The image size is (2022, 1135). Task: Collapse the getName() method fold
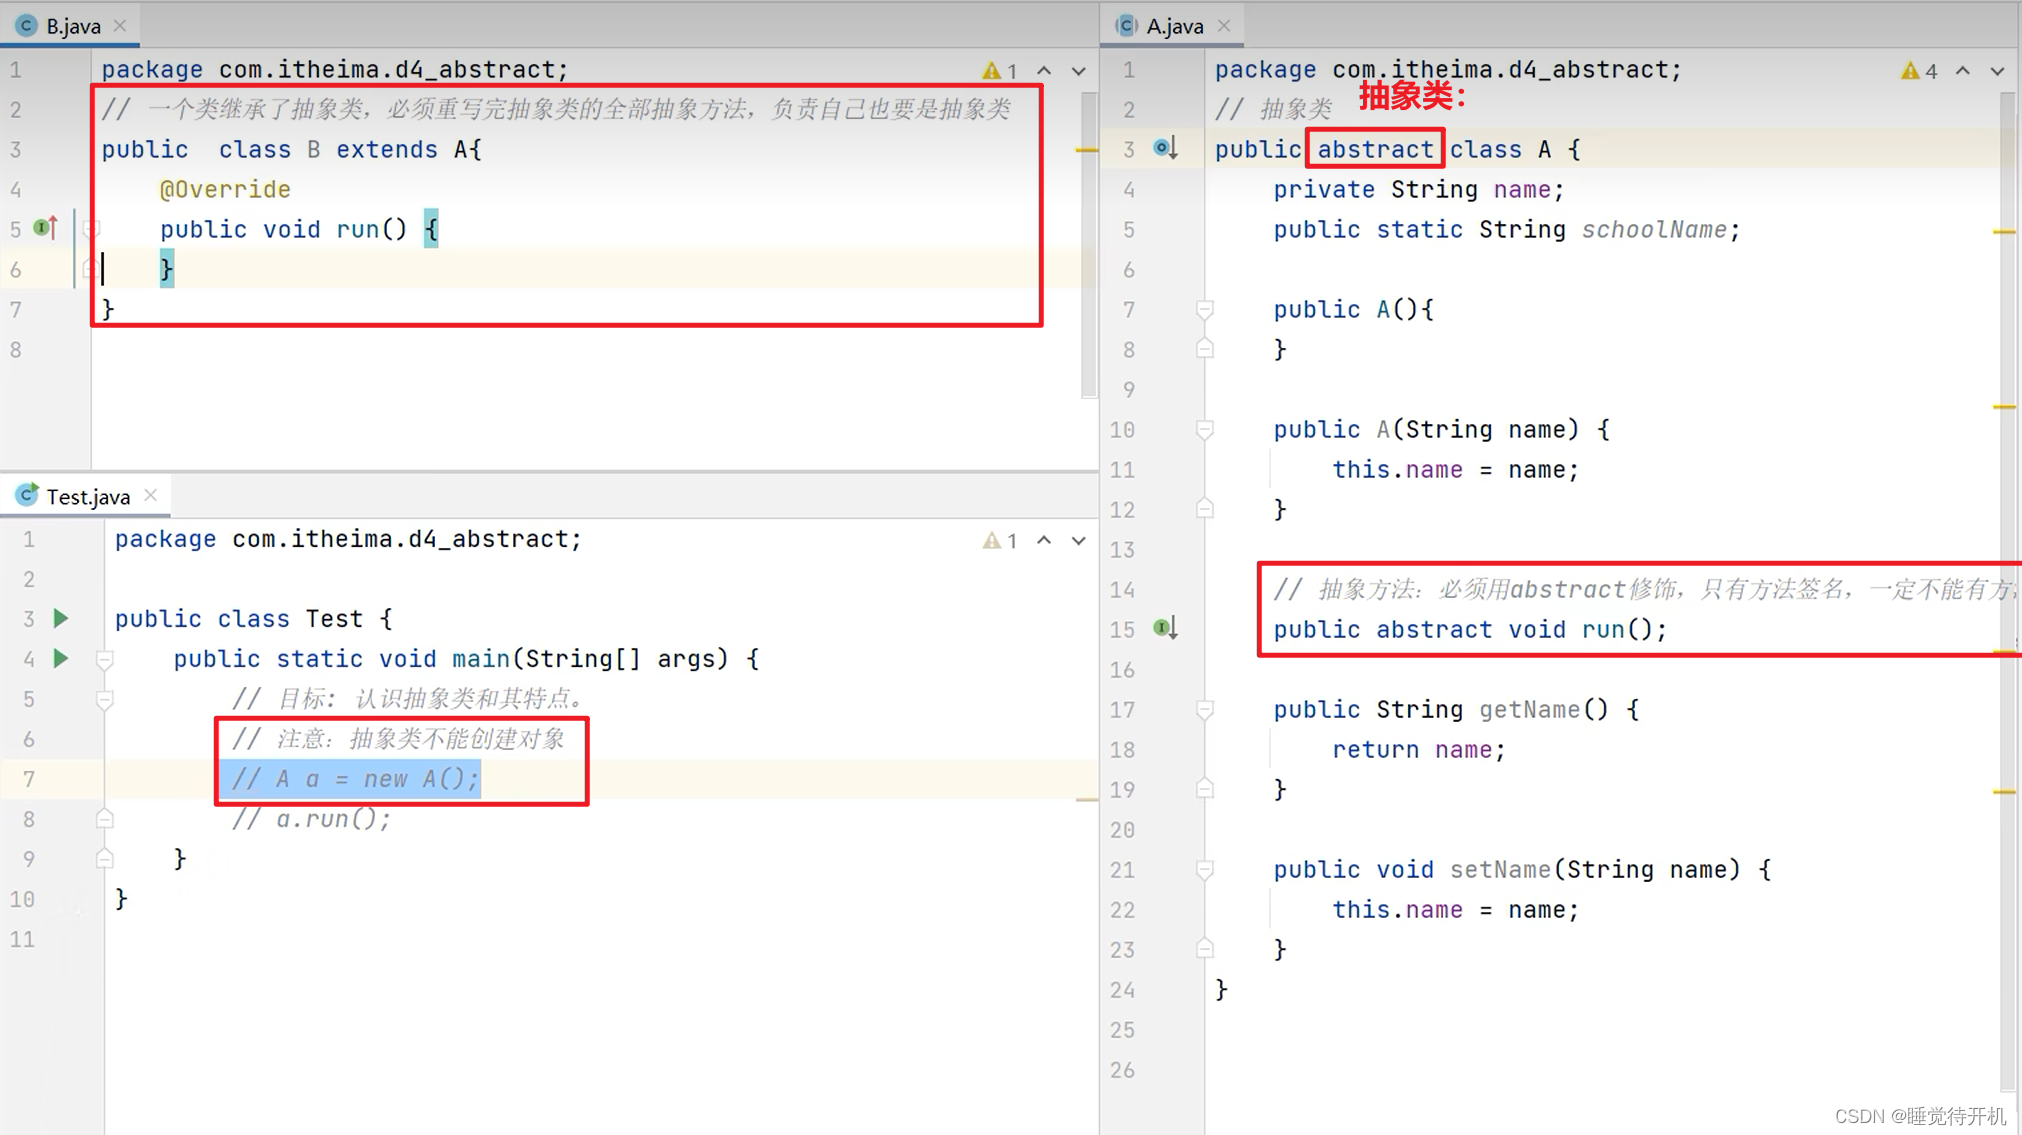[x=1205, y=709]
